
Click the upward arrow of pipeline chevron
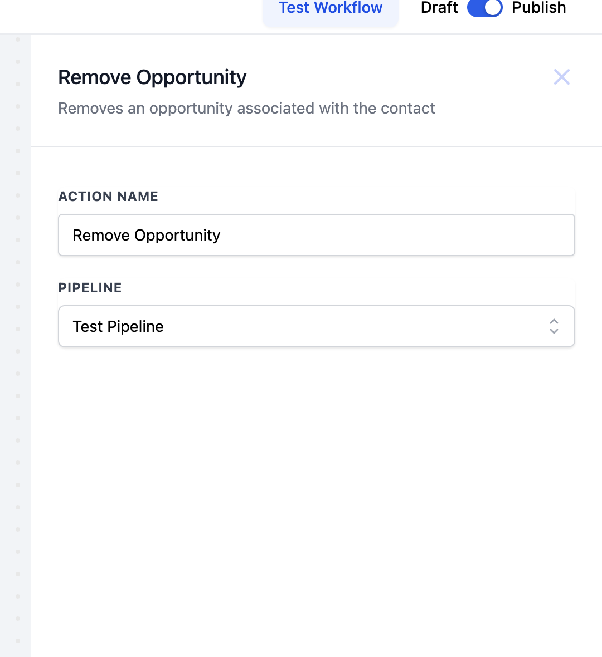coord(554,321)
